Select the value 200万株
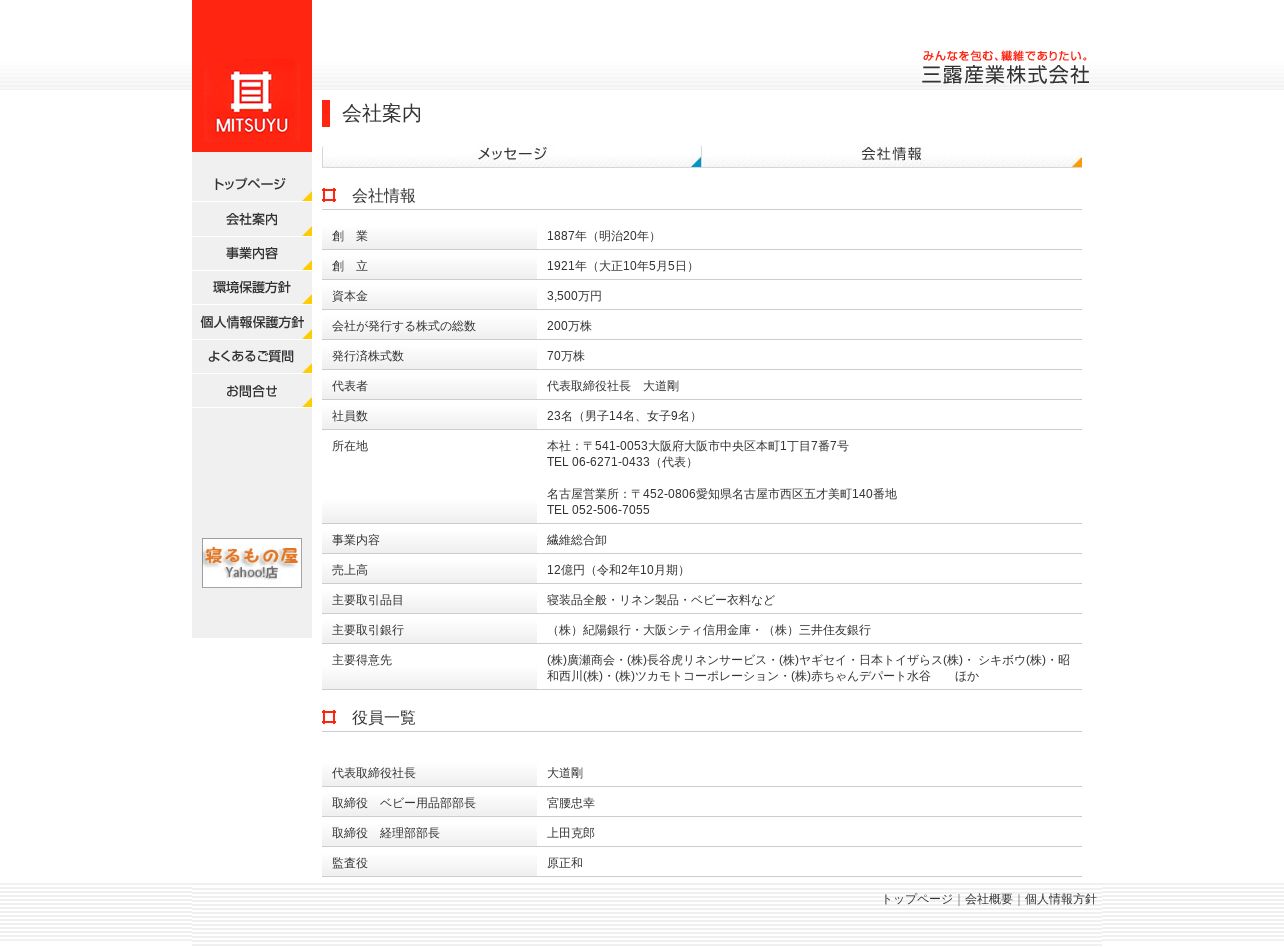The height and width of the screenshot is (947, 1284). point(569,326)
